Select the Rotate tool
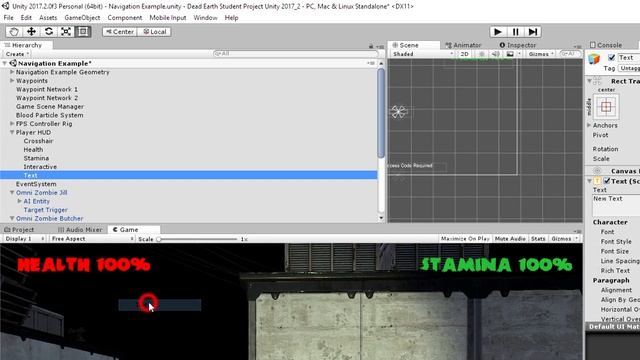This screenshot has height=360, width=640. click(49, 32)
